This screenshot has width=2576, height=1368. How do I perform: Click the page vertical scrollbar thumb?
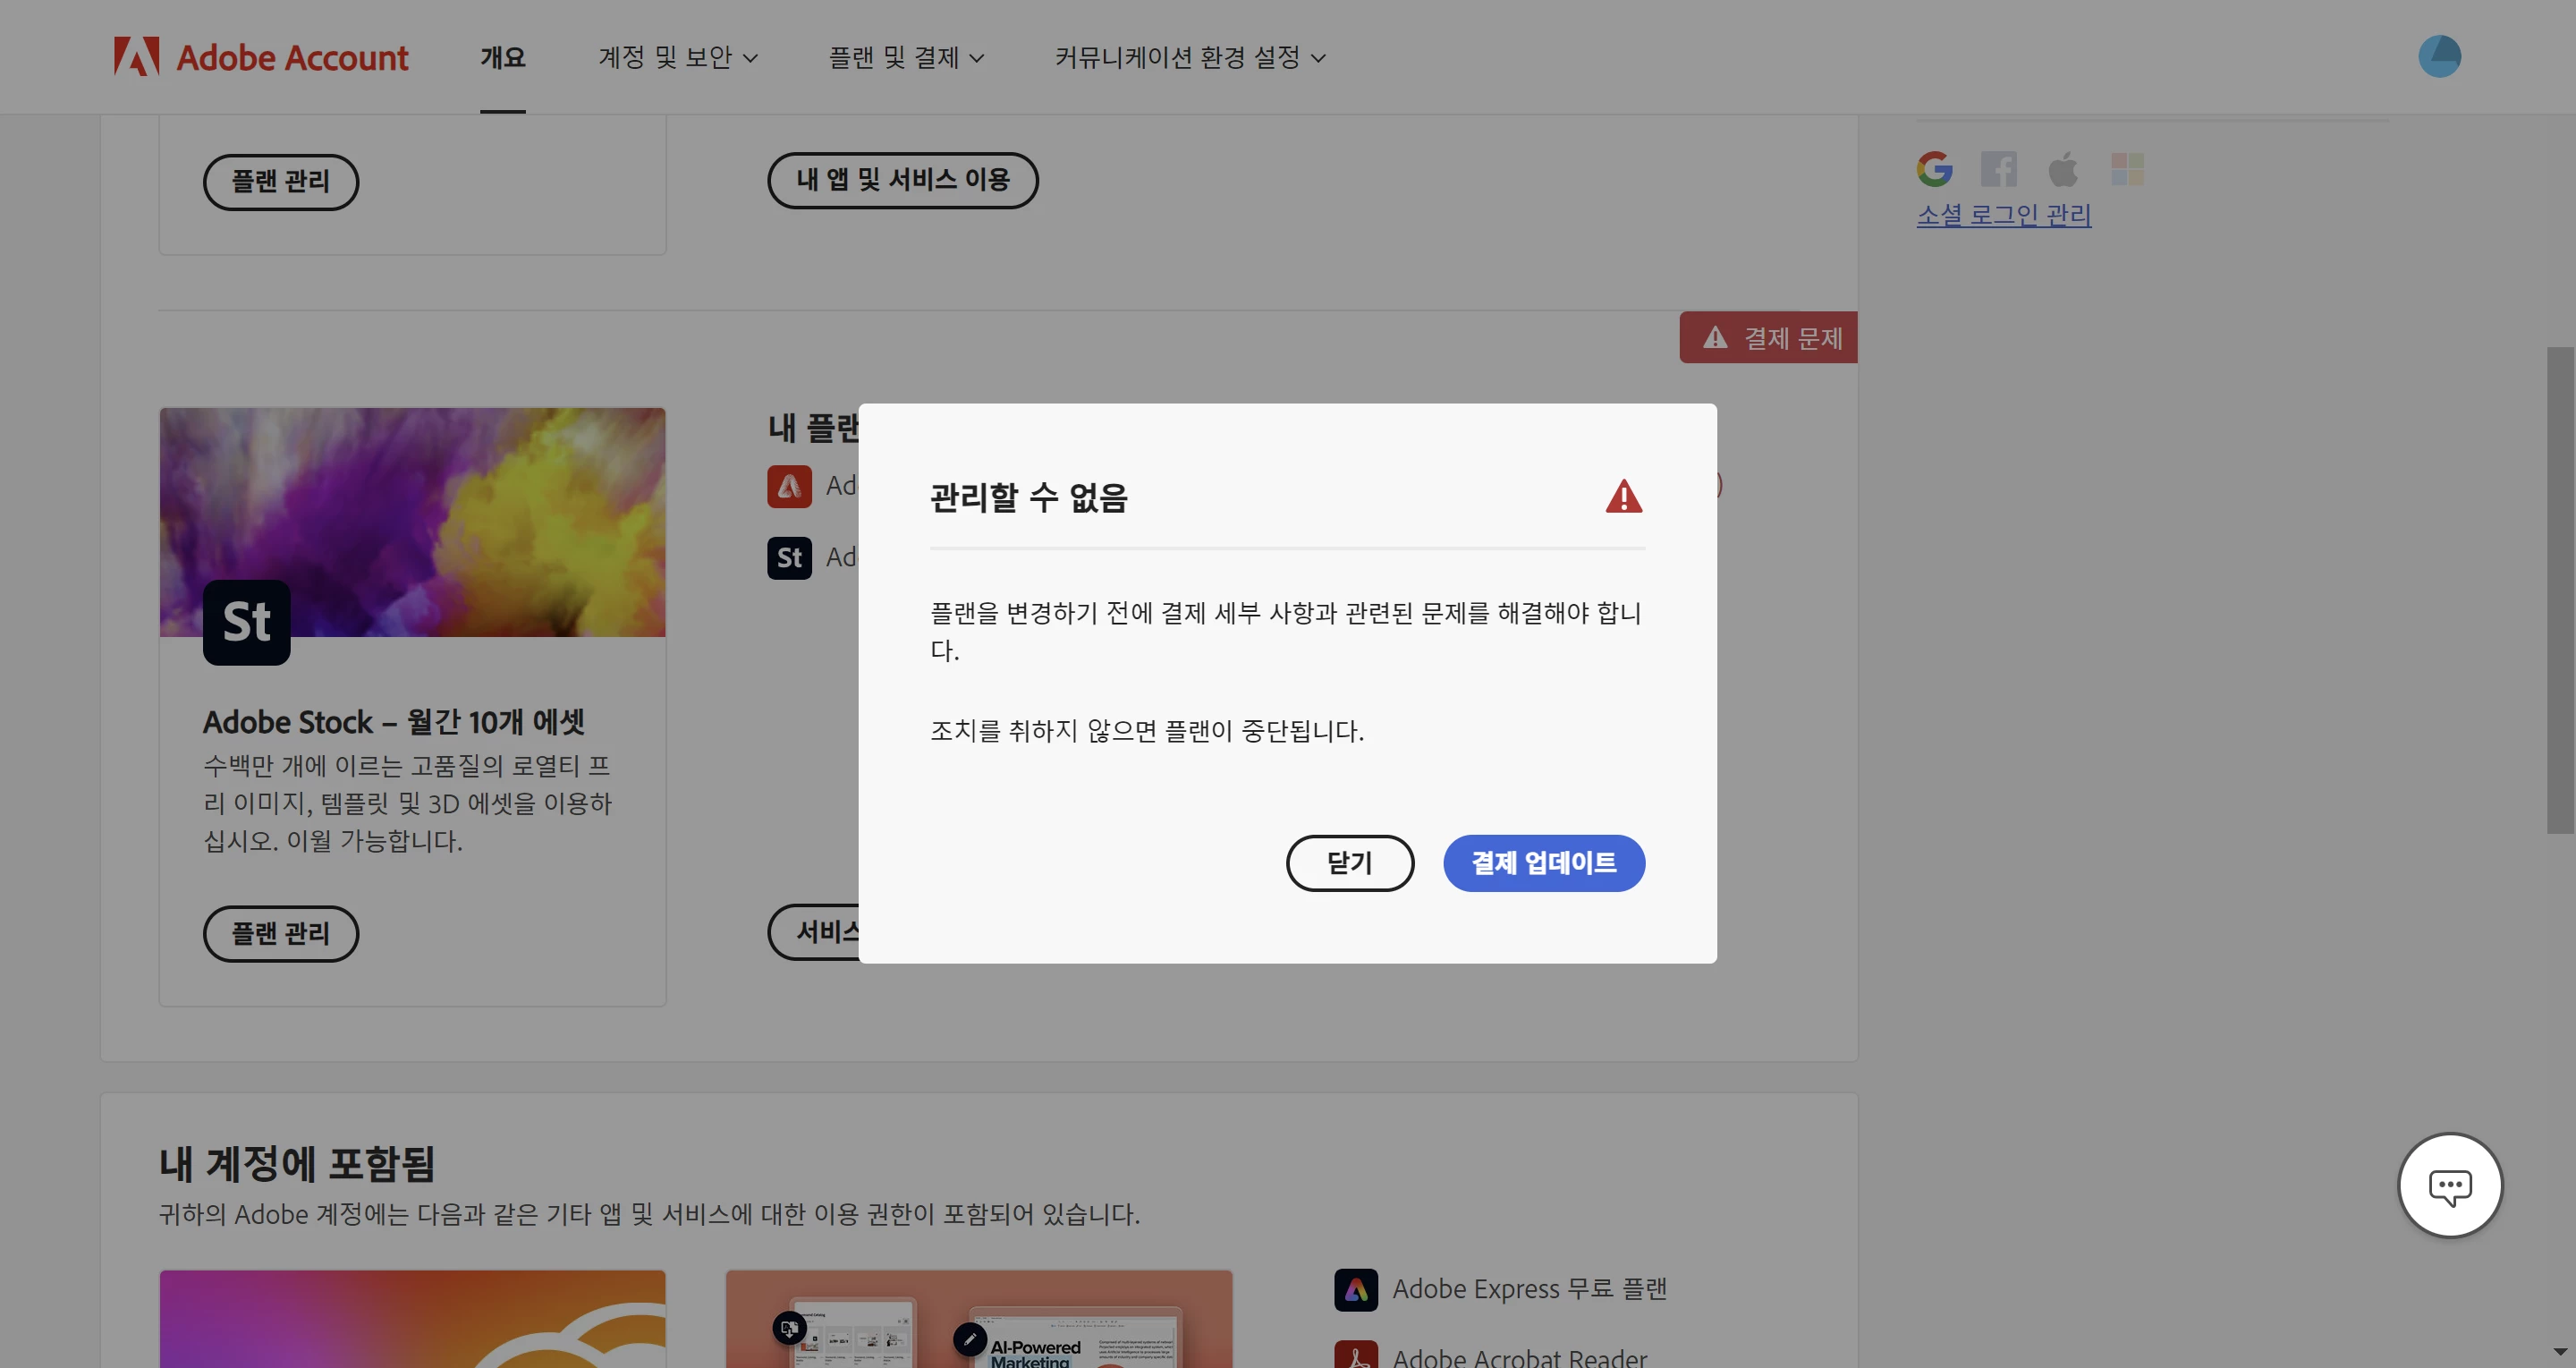point(2559,590)
